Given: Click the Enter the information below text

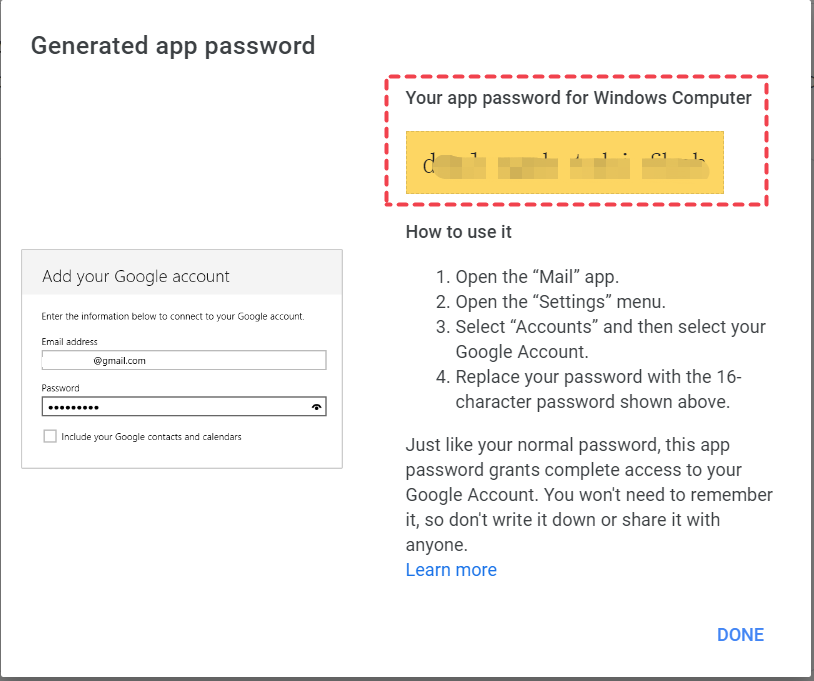Looking at the screenshot, I should (x=172, y=316).
